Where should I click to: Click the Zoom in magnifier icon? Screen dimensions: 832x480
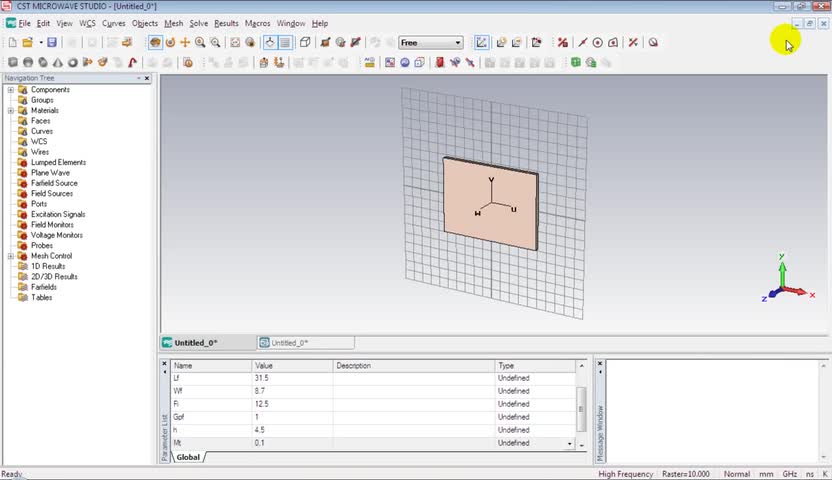coord(200,43)
